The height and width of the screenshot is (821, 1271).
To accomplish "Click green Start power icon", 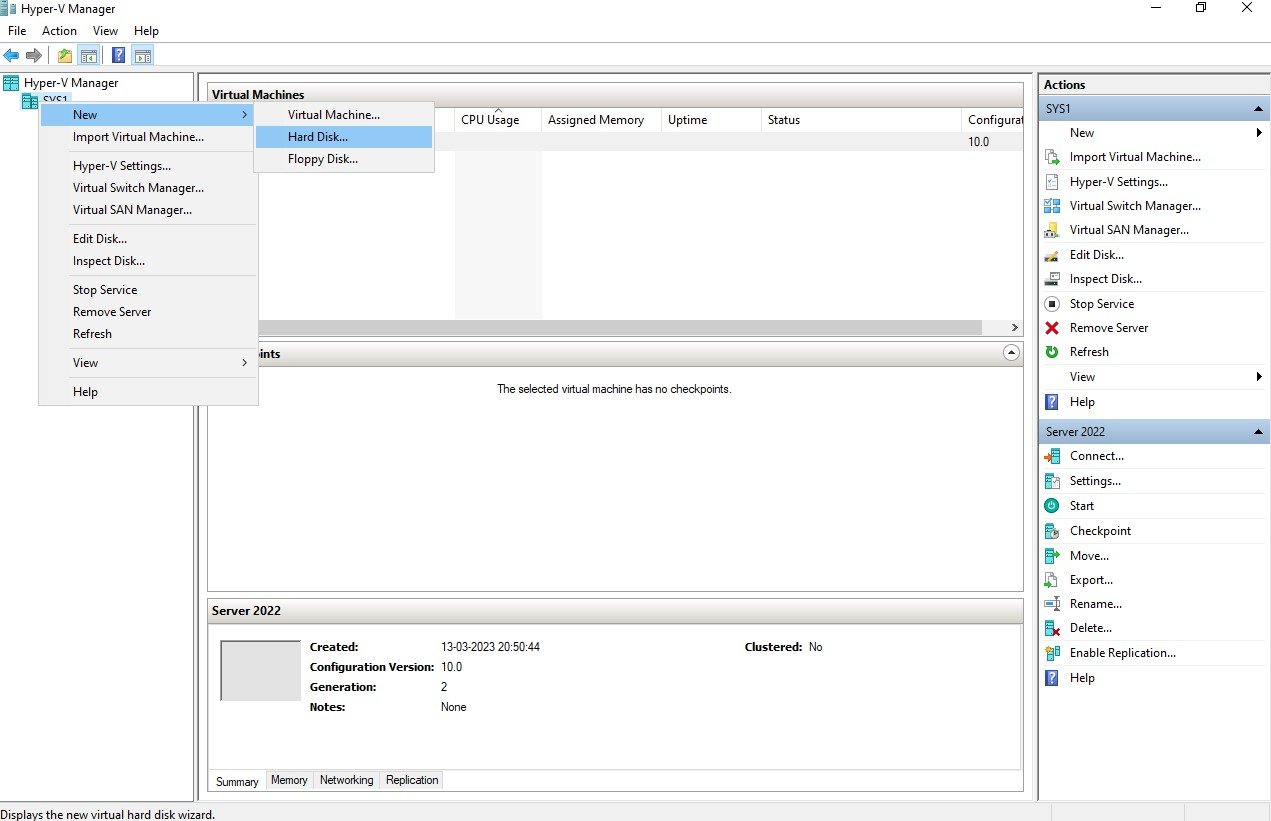I will 1052,506.
